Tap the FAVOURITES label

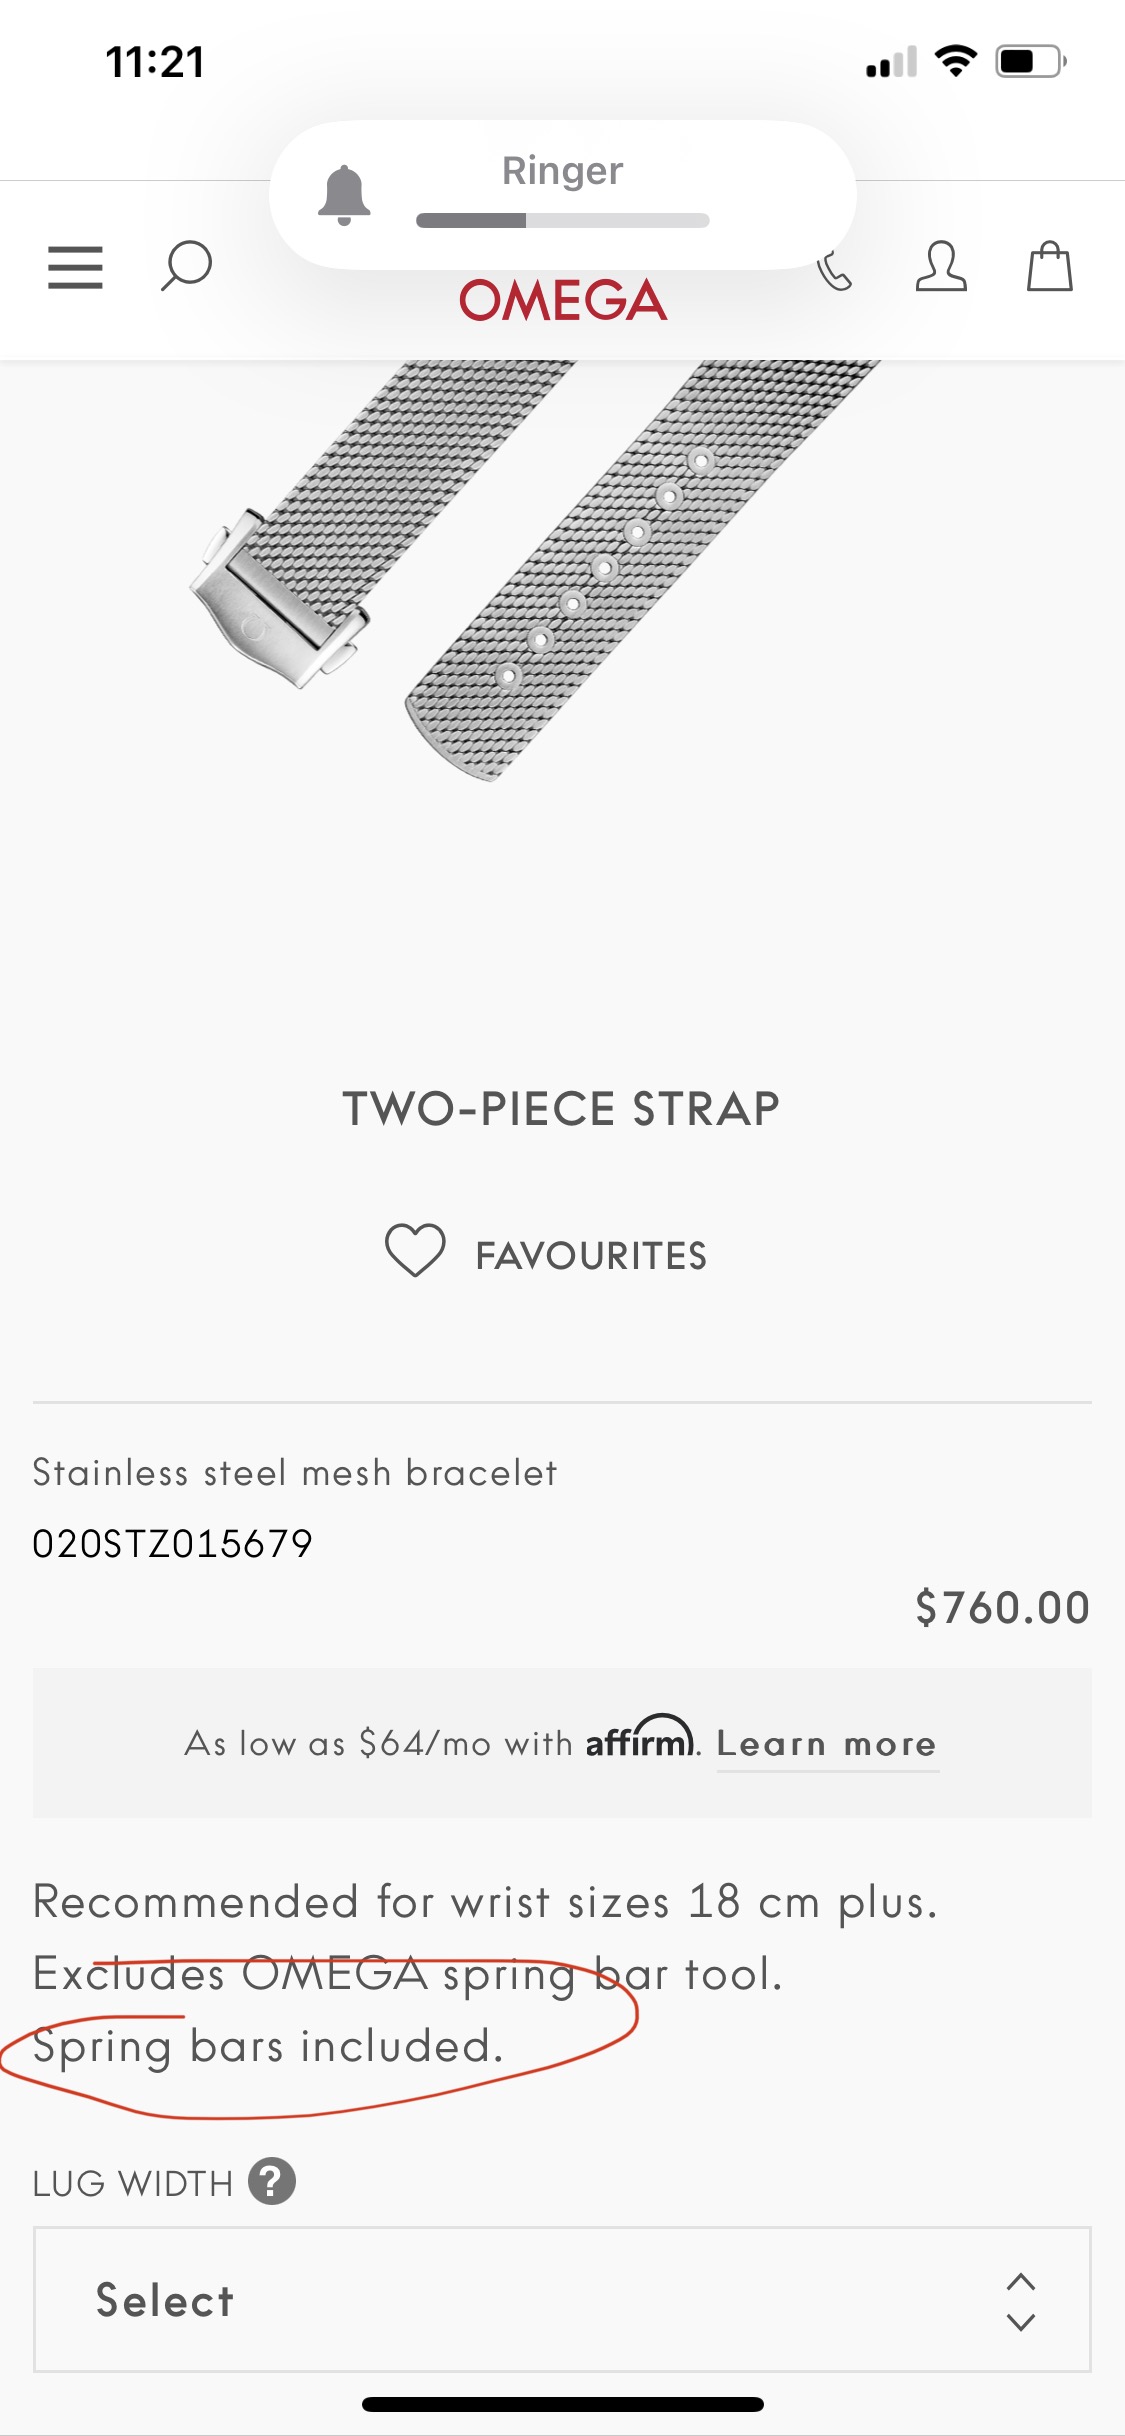coord(591,1256)
